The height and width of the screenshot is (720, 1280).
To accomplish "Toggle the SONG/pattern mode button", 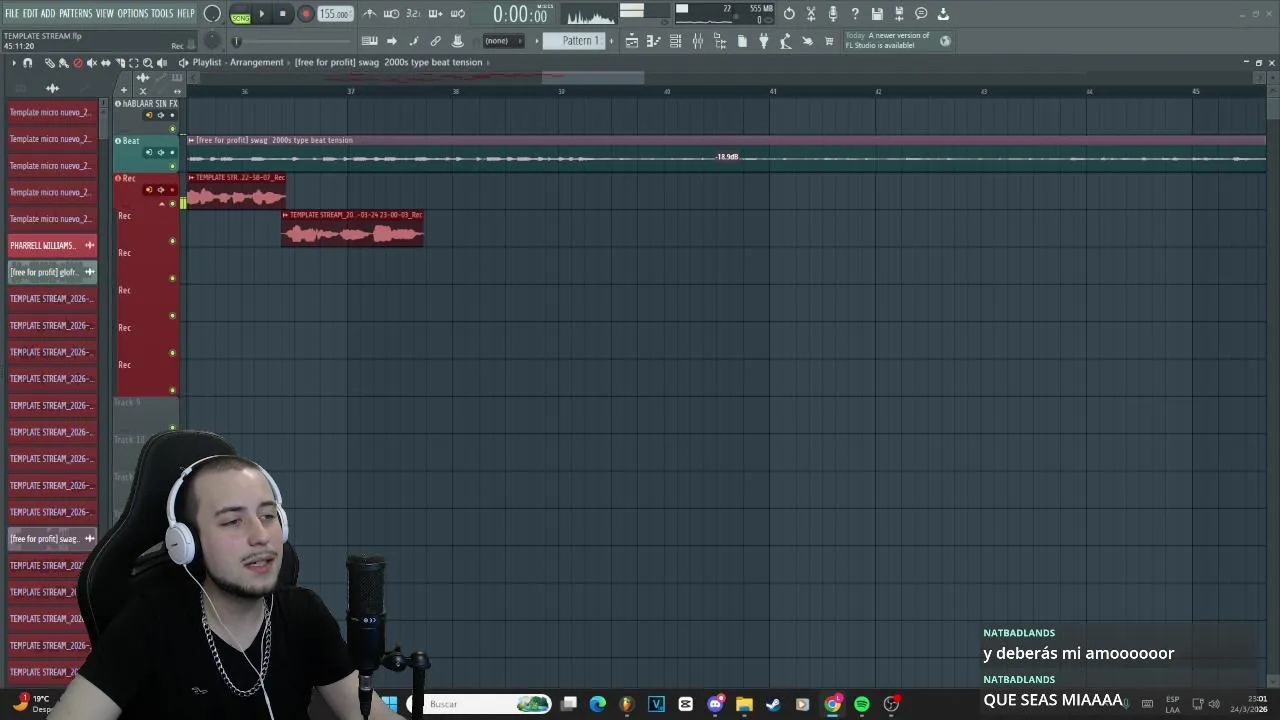I will (240, 15).
